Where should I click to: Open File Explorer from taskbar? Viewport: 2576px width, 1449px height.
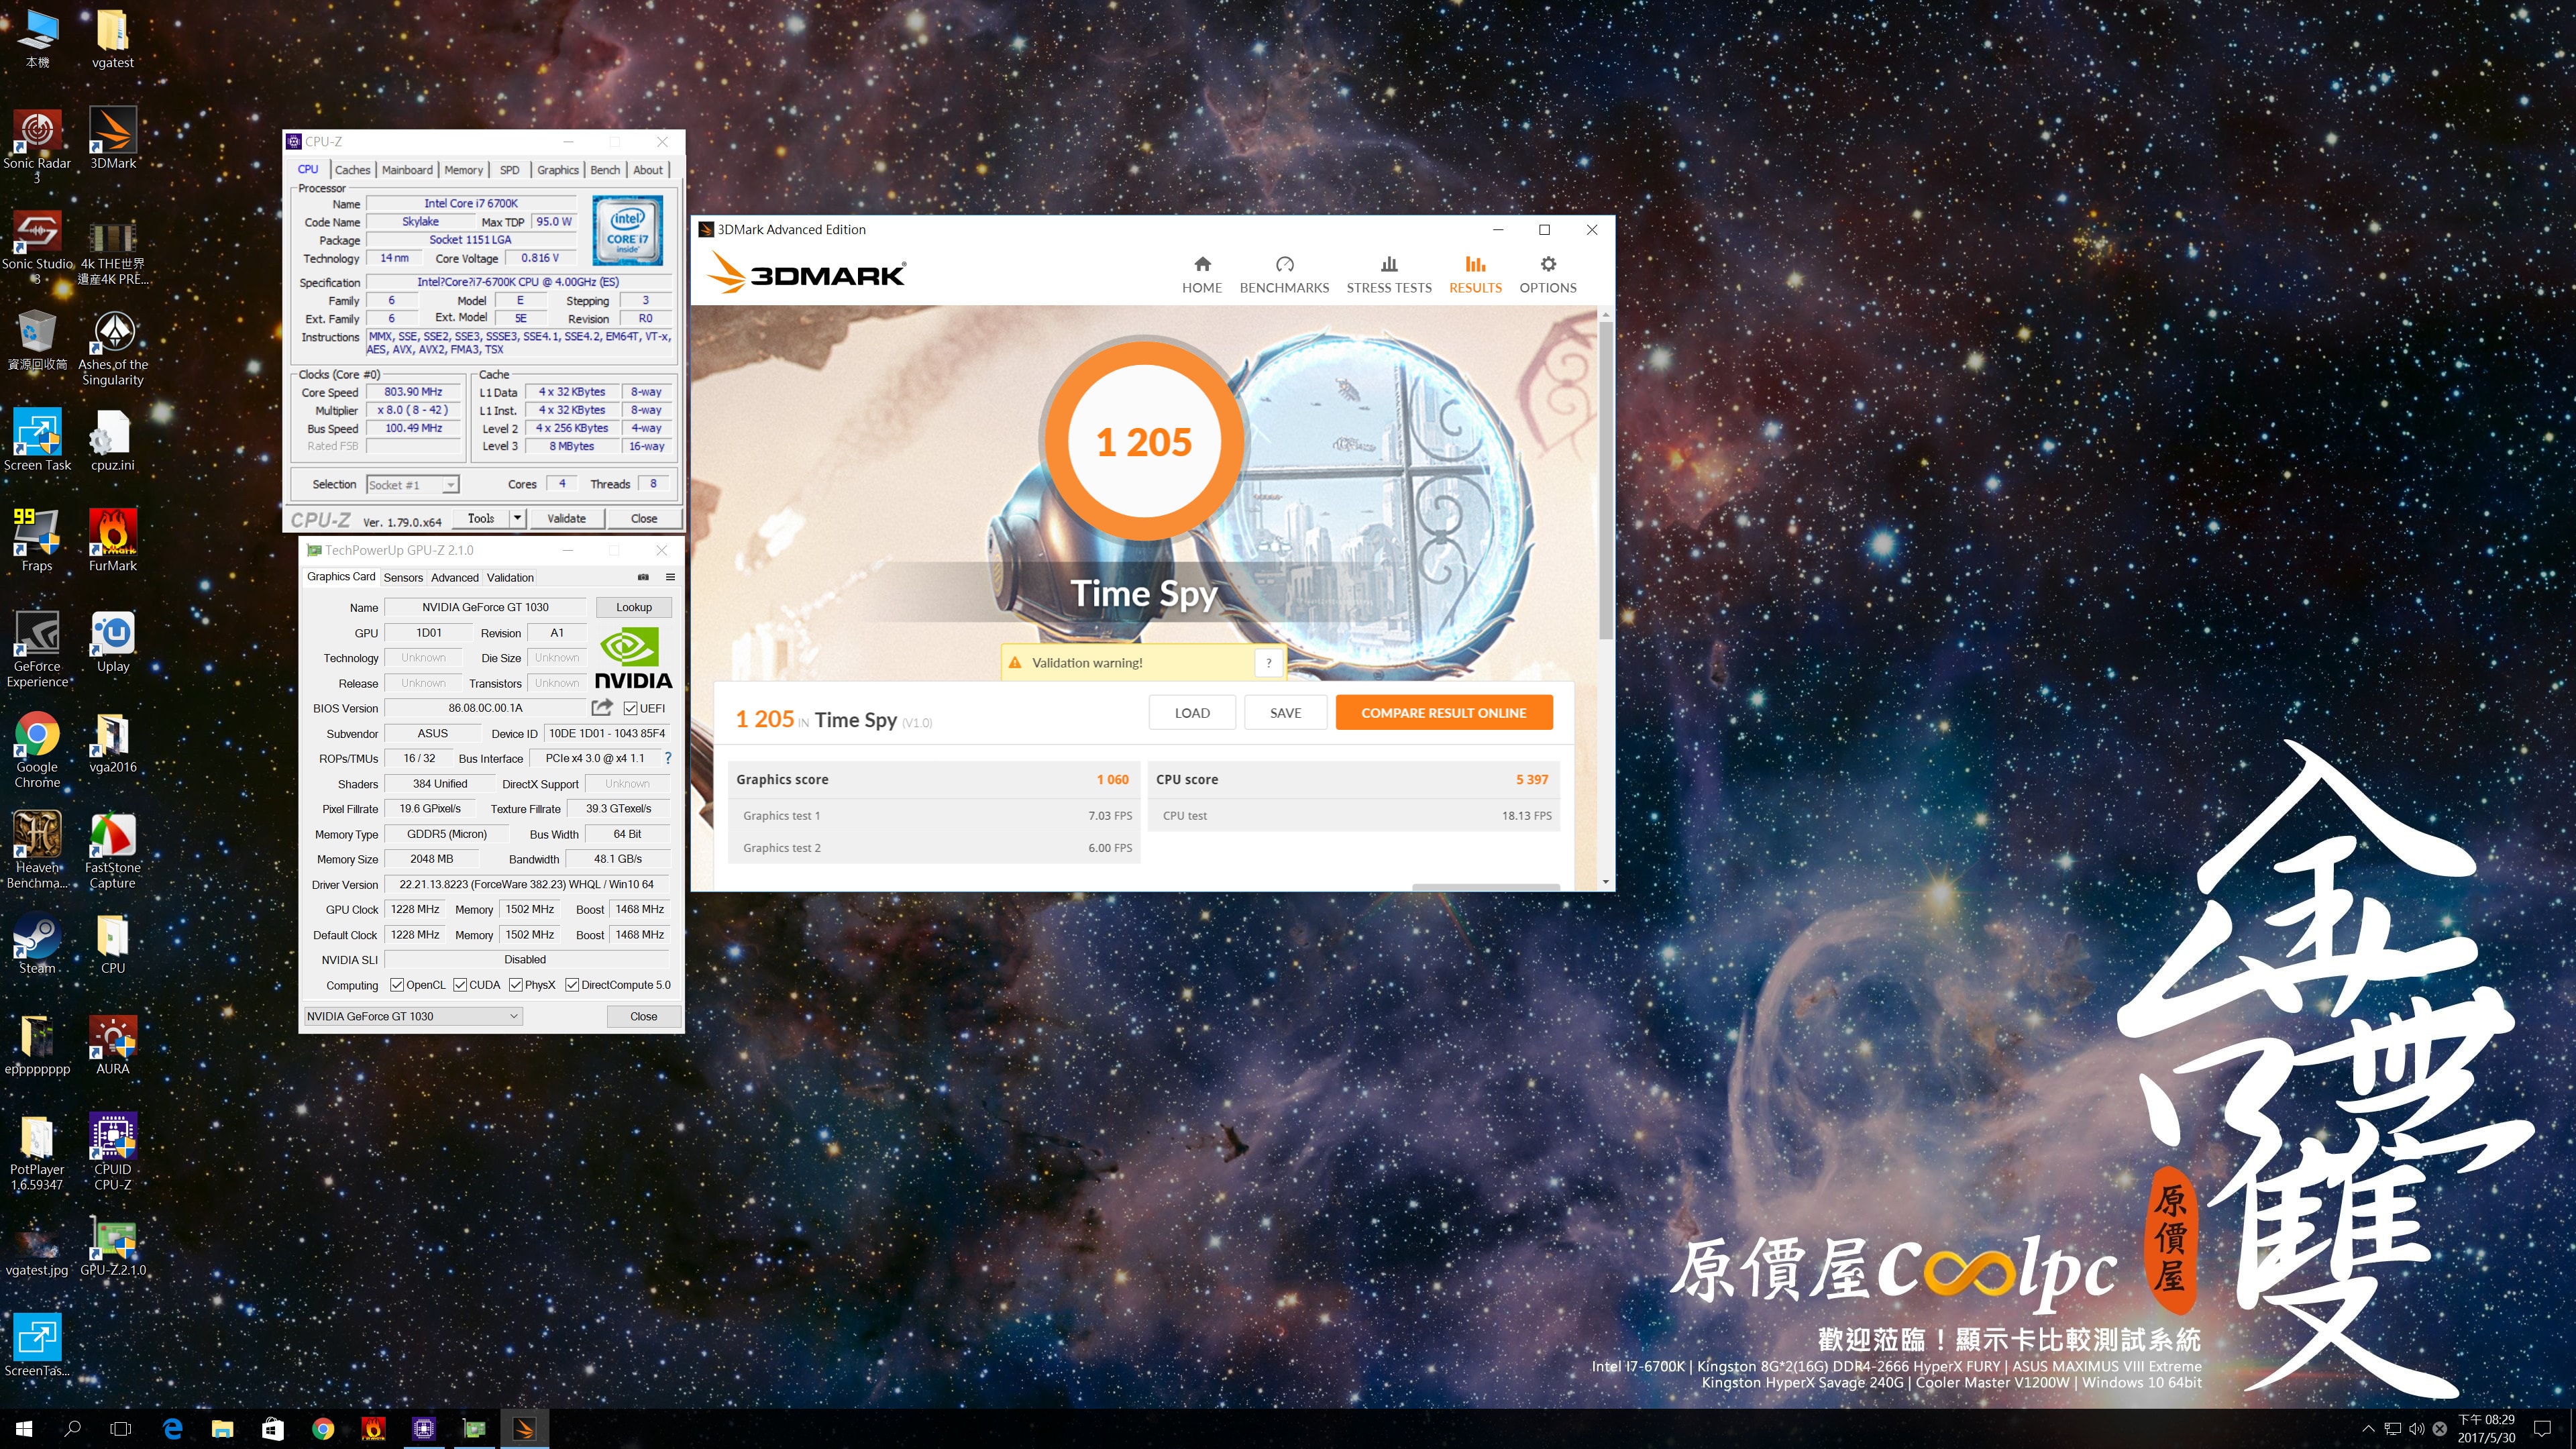[222, 1429]
